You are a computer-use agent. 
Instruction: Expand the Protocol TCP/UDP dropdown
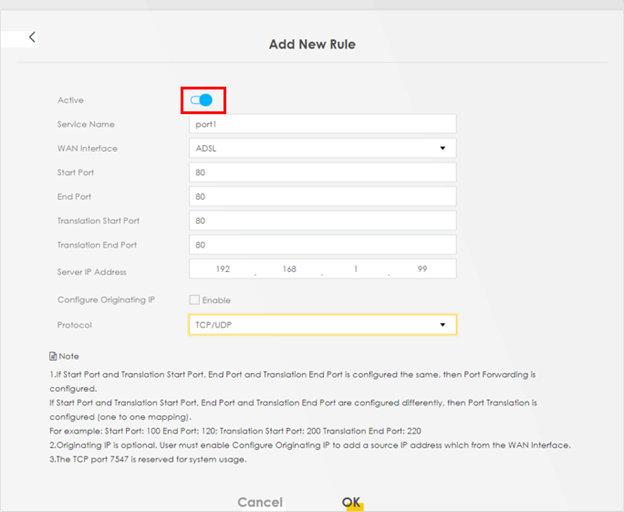click(x=323, y=325)
